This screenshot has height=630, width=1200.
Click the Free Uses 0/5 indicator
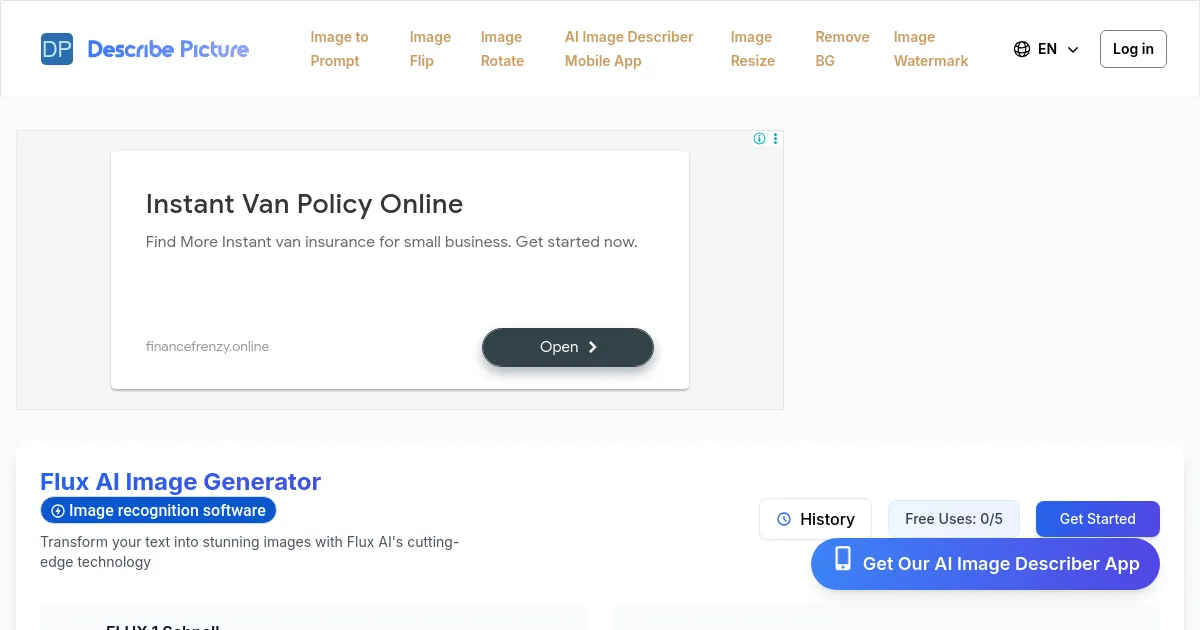coord(953,519)
